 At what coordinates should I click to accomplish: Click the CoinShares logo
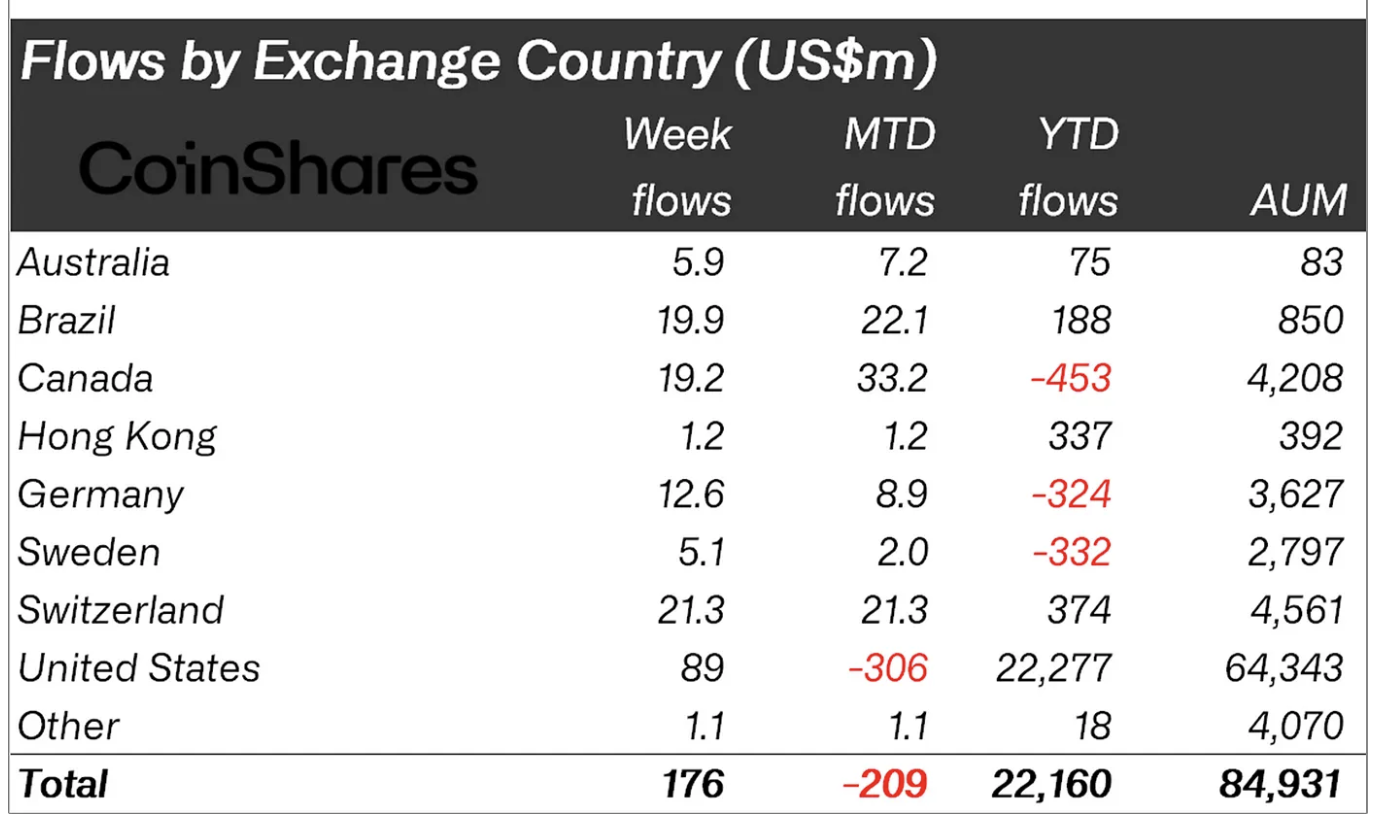pos(278,169)
